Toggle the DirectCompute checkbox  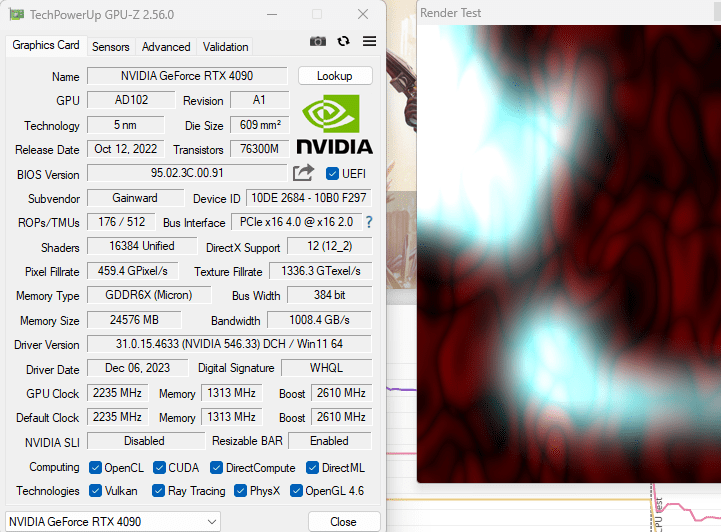tap(217, 468)
